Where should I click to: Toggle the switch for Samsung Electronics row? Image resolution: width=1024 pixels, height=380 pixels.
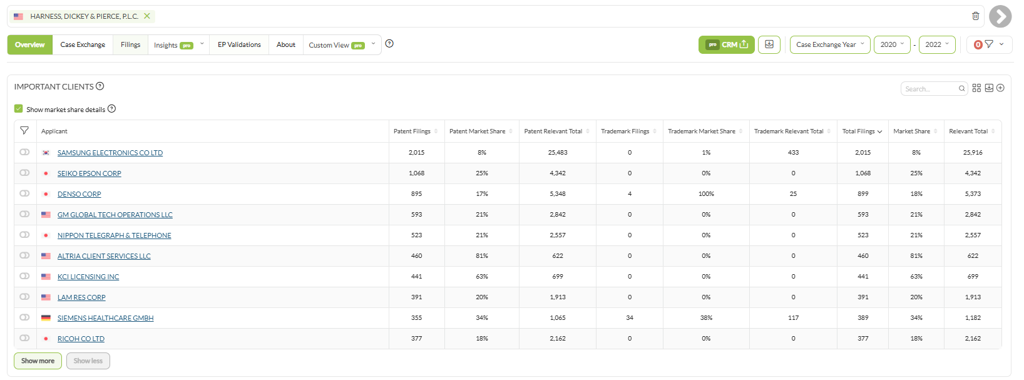pos(25,152)
